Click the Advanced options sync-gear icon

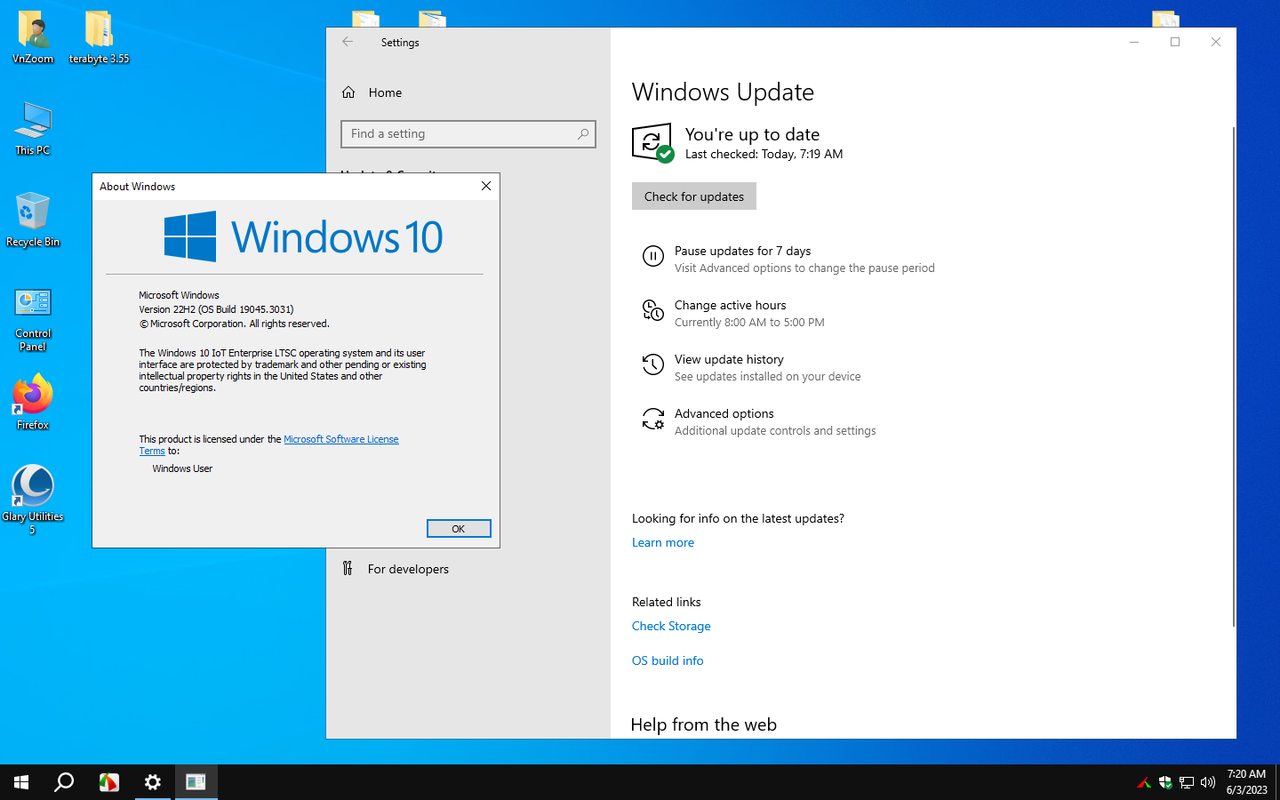652,419
